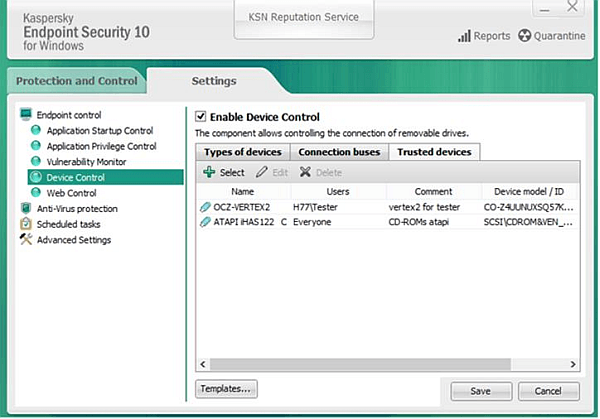
Task: Open Anti-Virus protection section
Action: [77, 209]
